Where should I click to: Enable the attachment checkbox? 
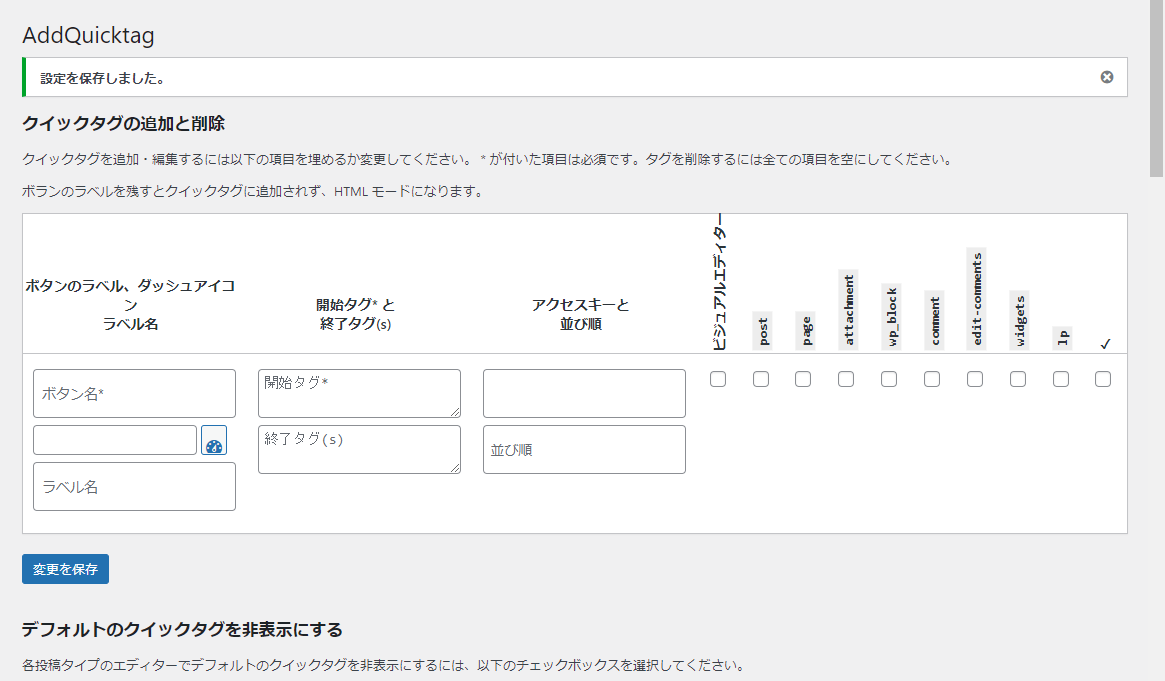(x=846, y=378)
